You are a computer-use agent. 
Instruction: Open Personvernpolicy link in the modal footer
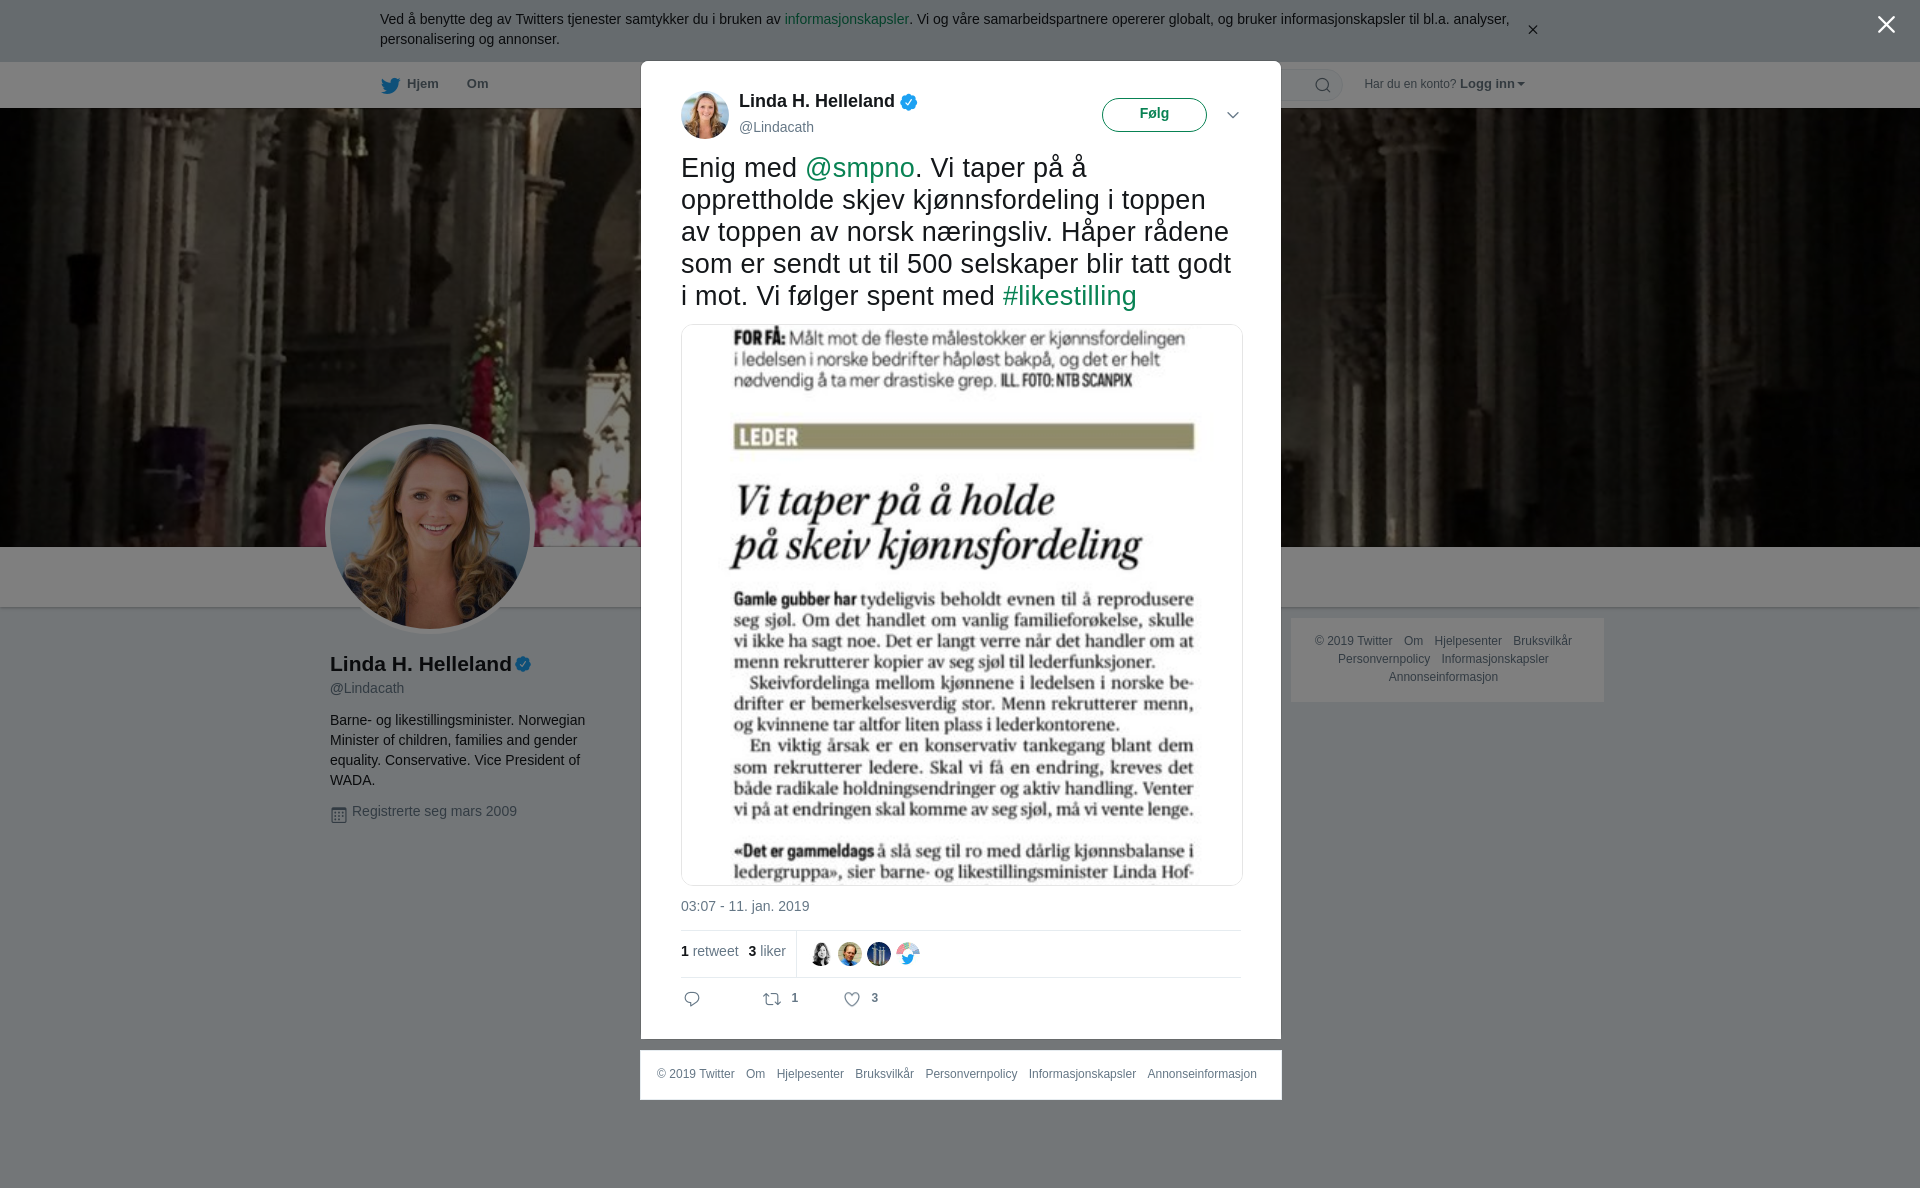pos(971,1074)
